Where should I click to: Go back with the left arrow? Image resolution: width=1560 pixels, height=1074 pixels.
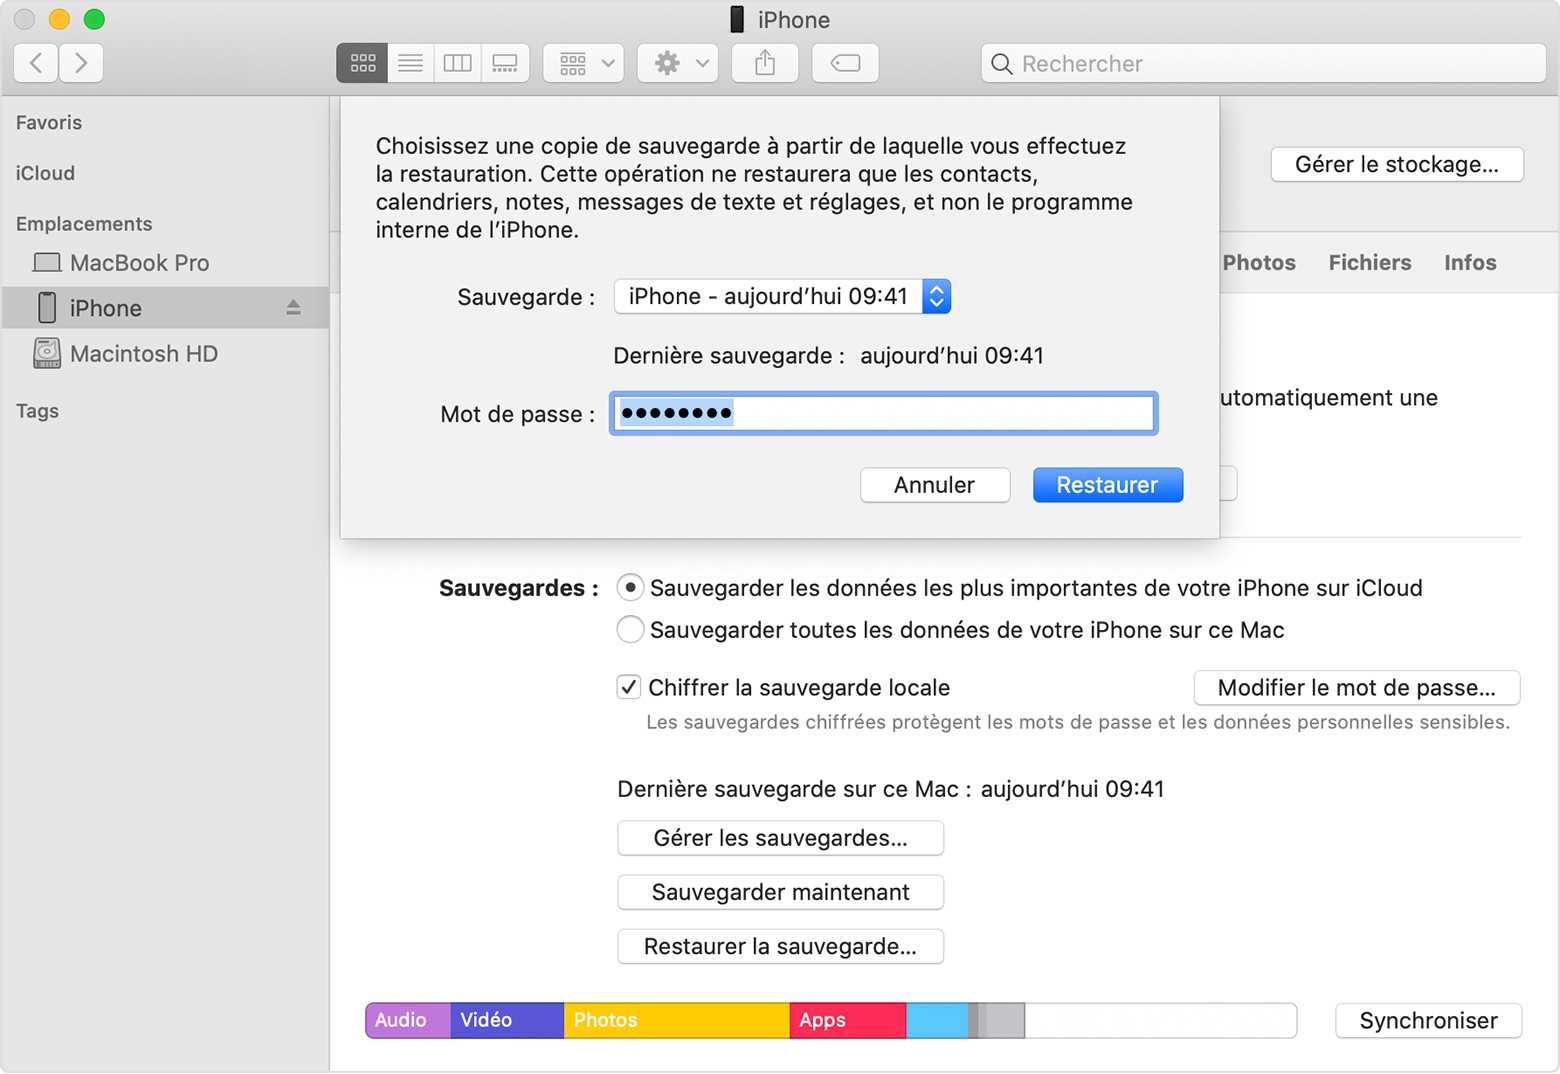click(x=36, y=63)
